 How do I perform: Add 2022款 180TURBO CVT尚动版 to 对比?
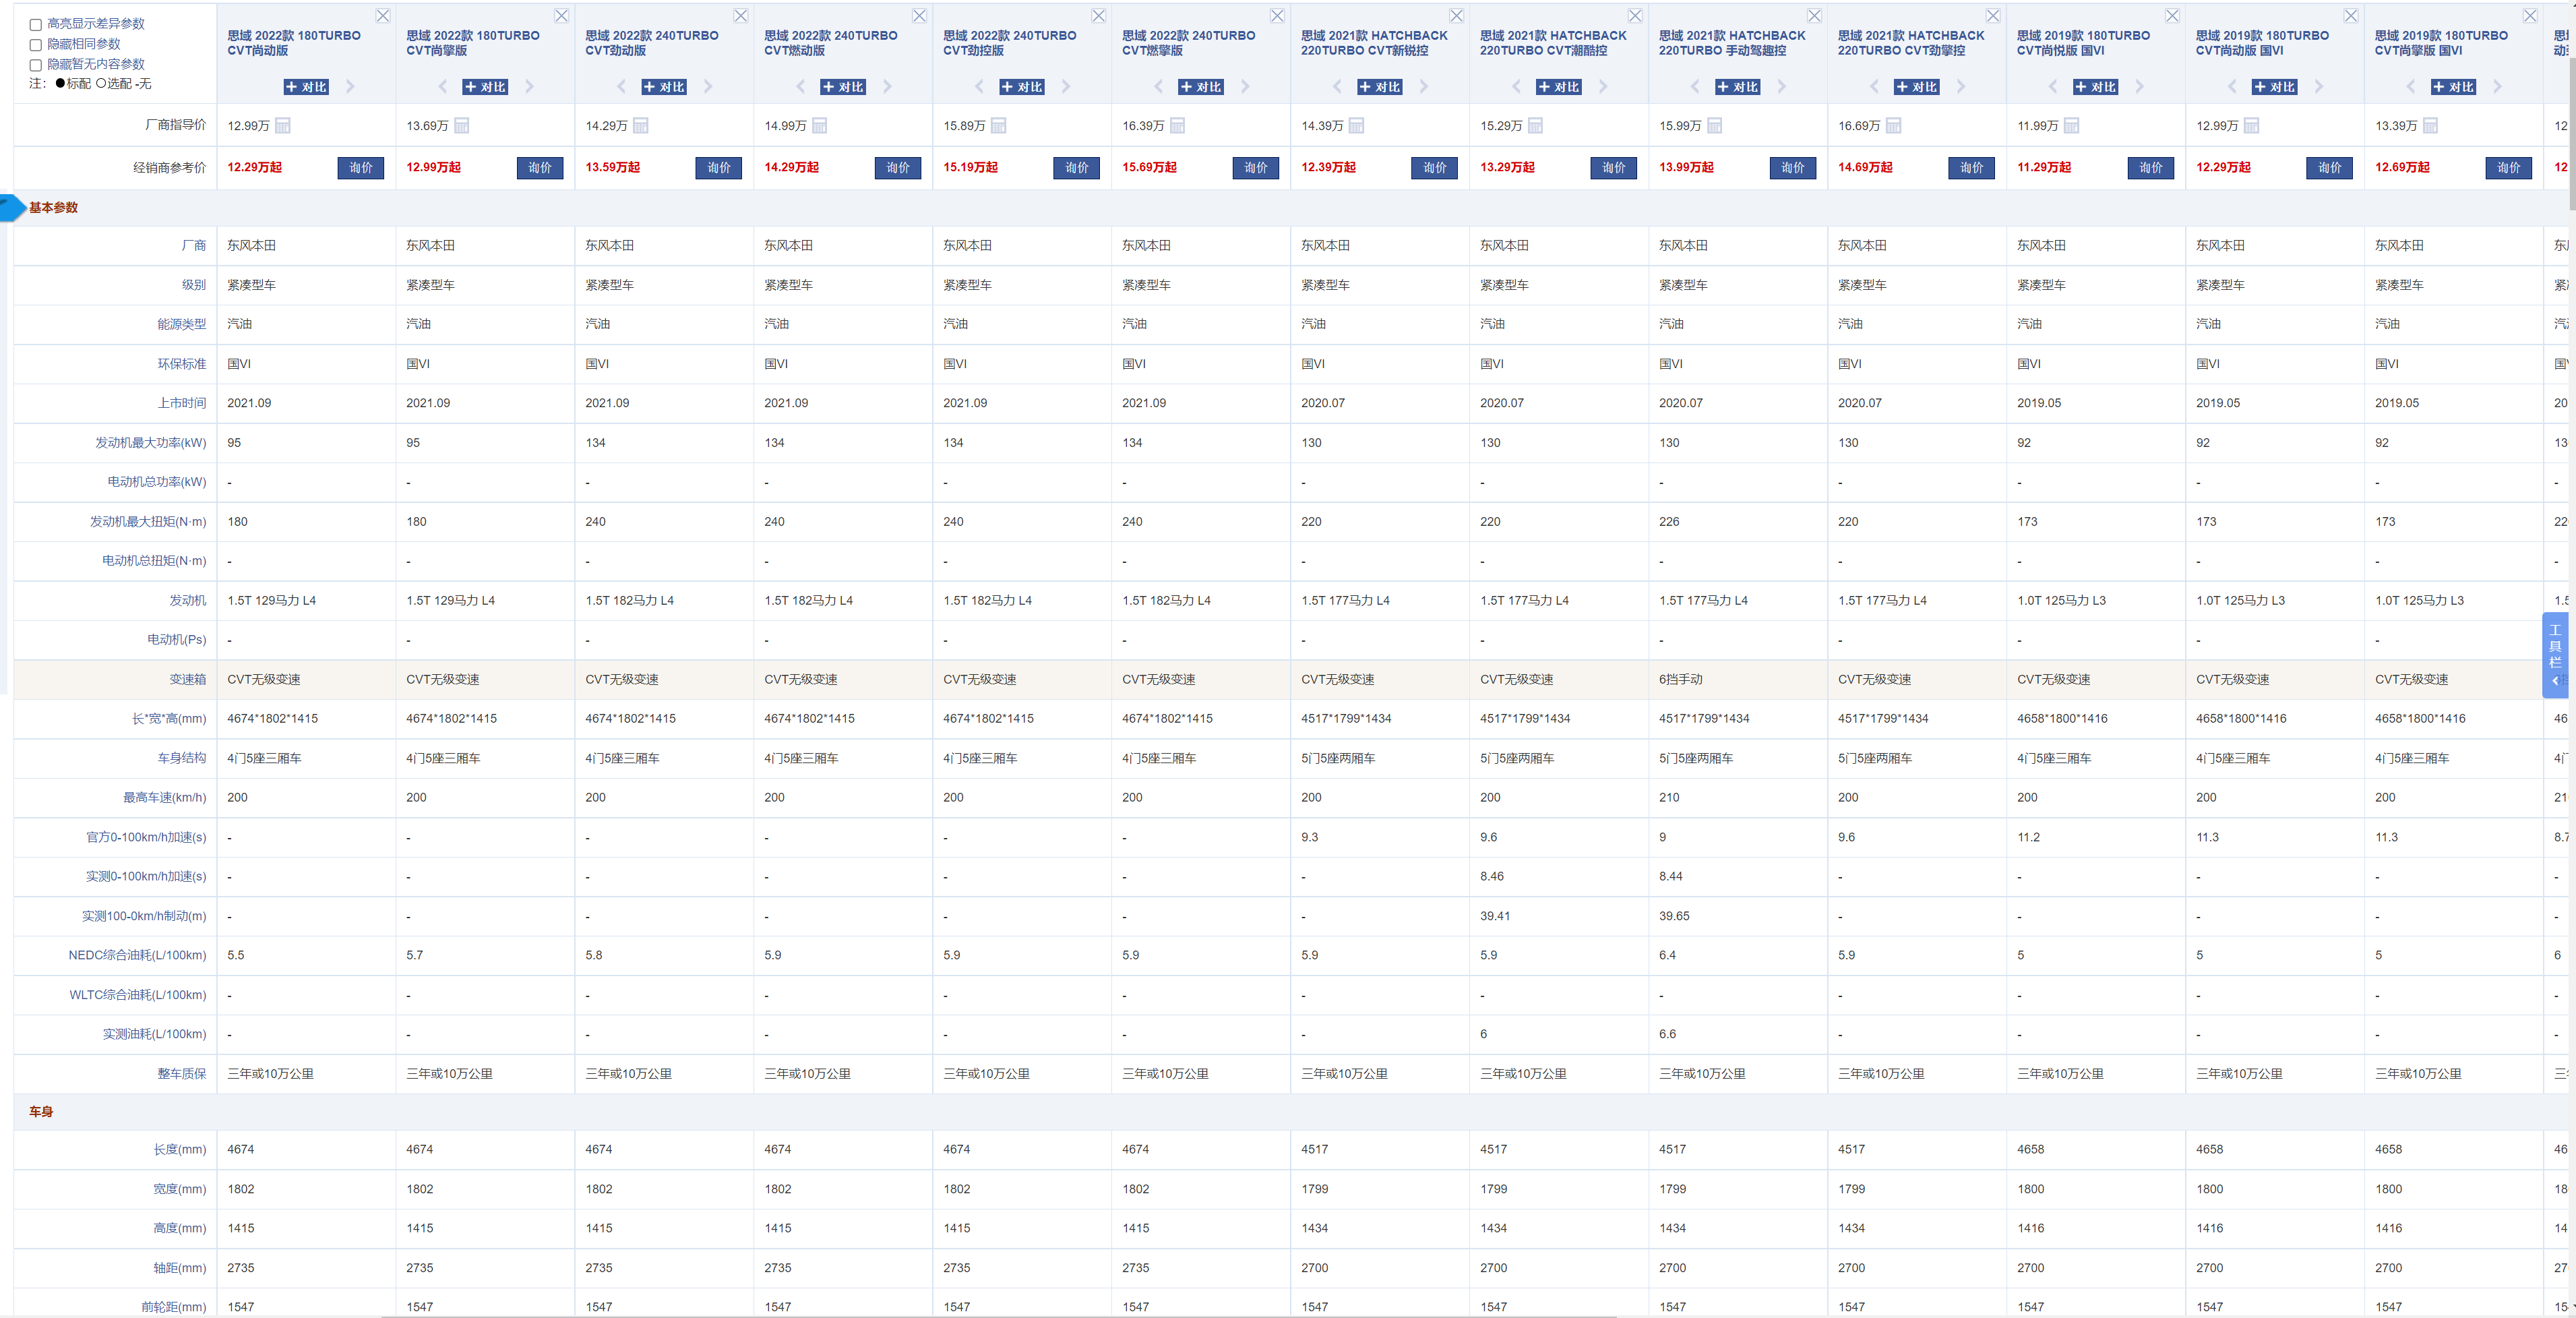coord(306,87)
